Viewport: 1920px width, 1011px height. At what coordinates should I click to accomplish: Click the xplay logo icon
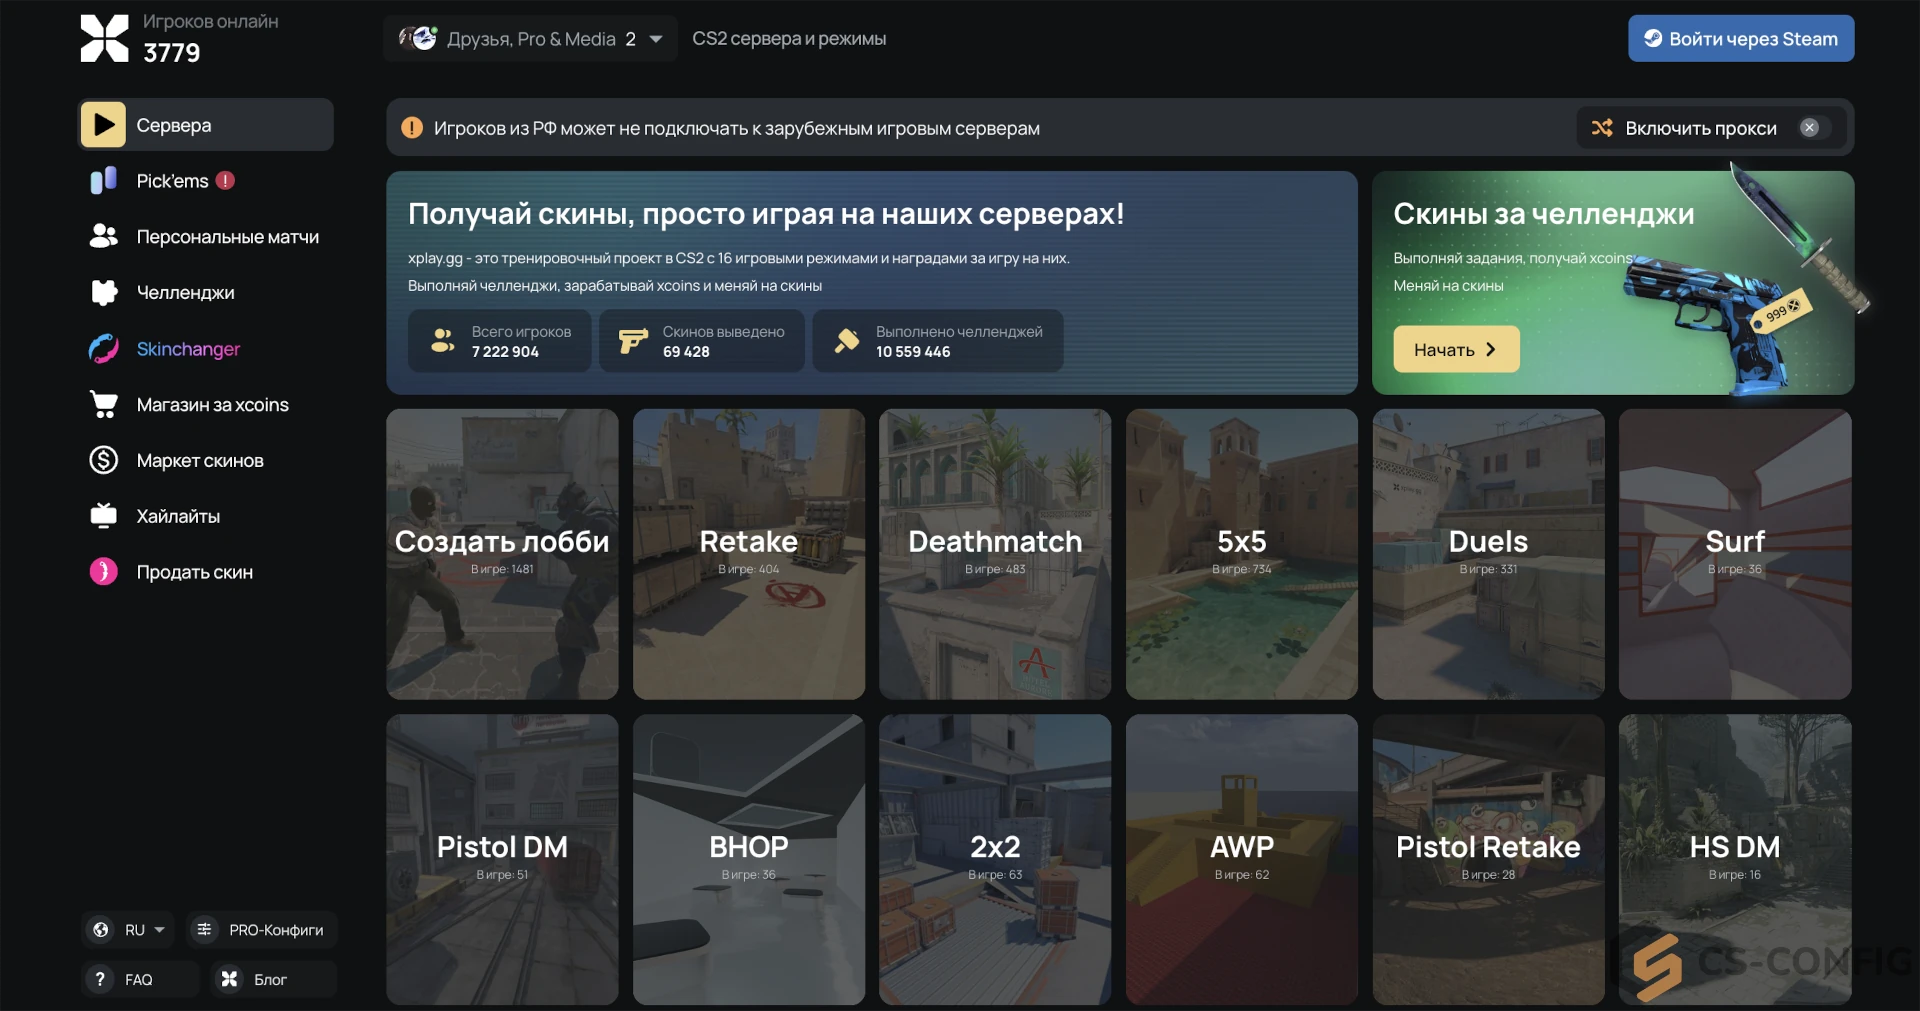click(x=104, y=38)
